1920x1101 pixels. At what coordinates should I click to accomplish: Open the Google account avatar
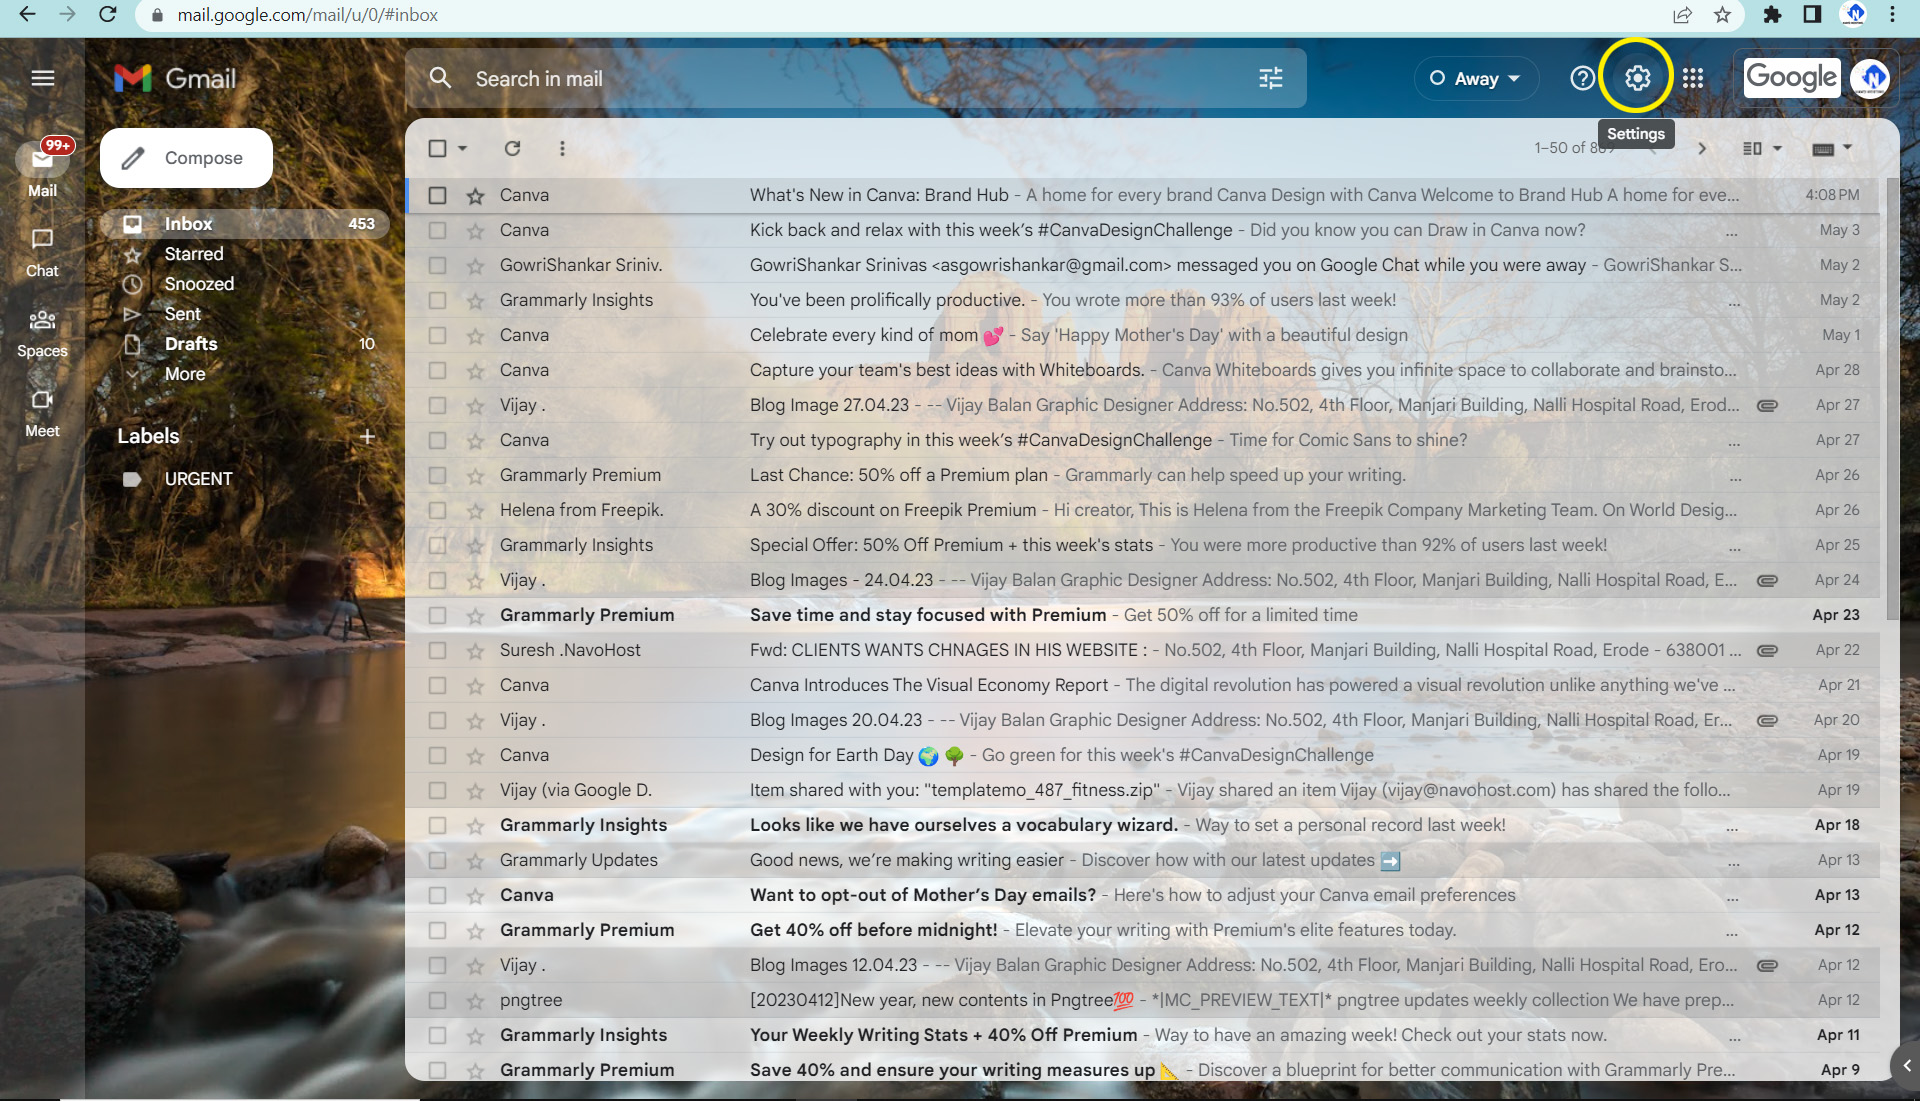pyautogui.click(x=1871, y=78)
